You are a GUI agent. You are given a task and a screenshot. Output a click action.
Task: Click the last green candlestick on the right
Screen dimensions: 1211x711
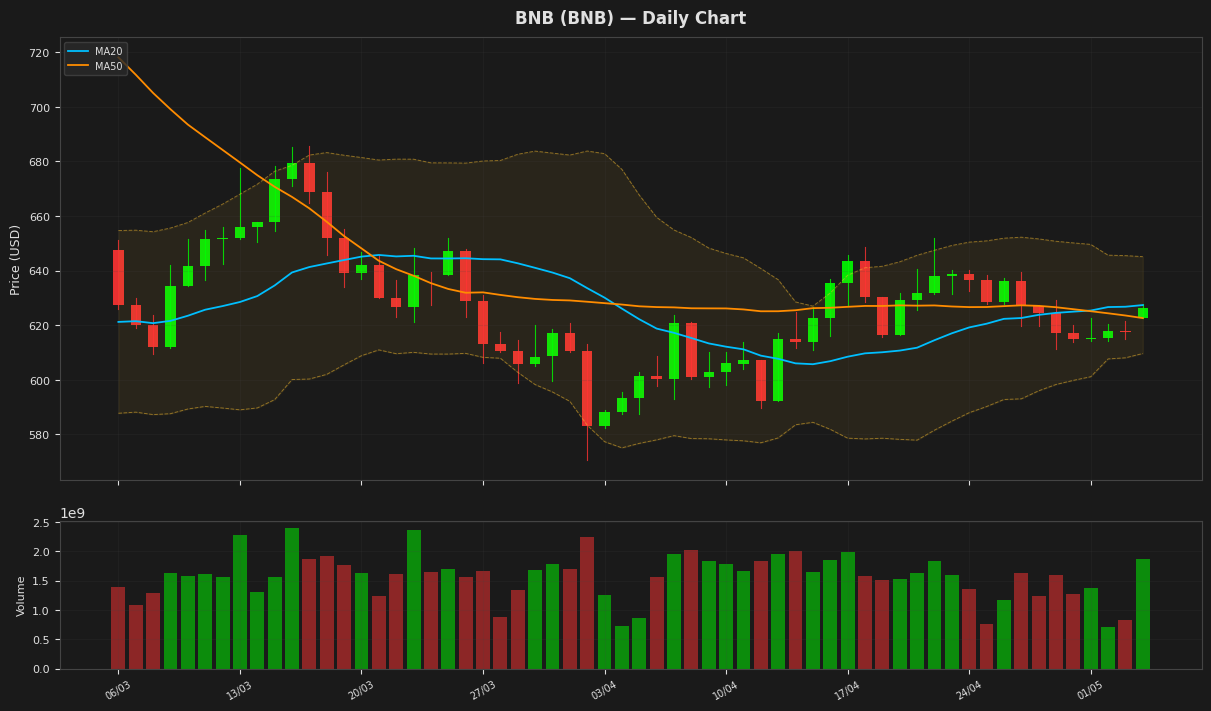point(1143,313)
